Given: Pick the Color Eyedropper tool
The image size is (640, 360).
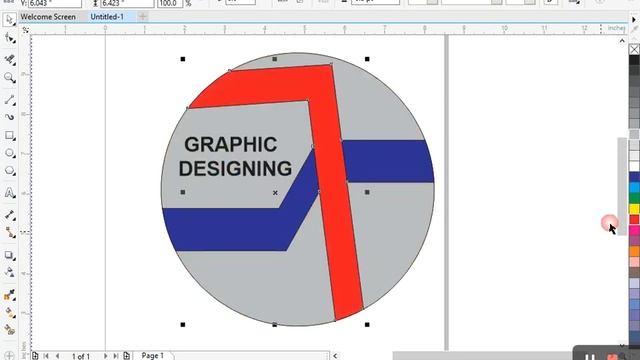Looking at the screenshot, I should 9,295.
